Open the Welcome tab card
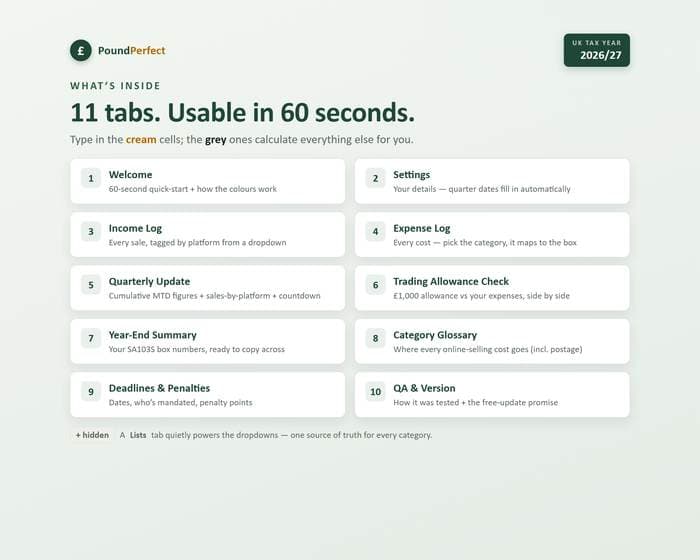Viewport: 700px width, 560px height. pos(208,181)
